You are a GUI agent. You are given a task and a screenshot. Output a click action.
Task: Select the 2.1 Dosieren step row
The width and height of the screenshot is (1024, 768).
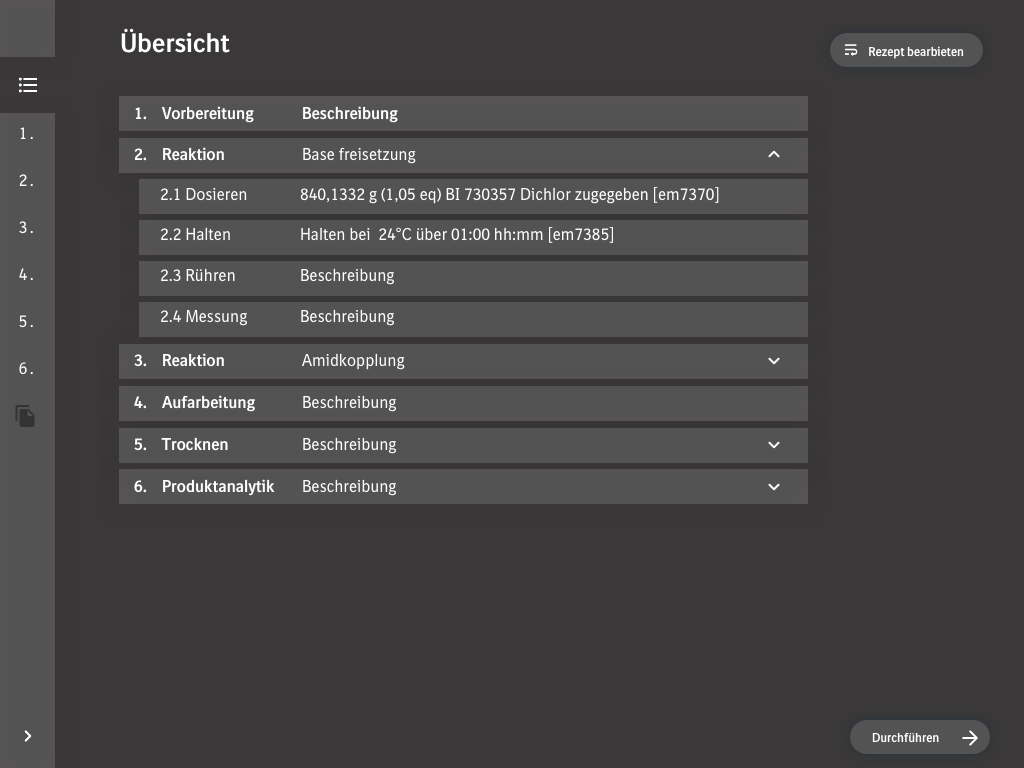point(472,195)
